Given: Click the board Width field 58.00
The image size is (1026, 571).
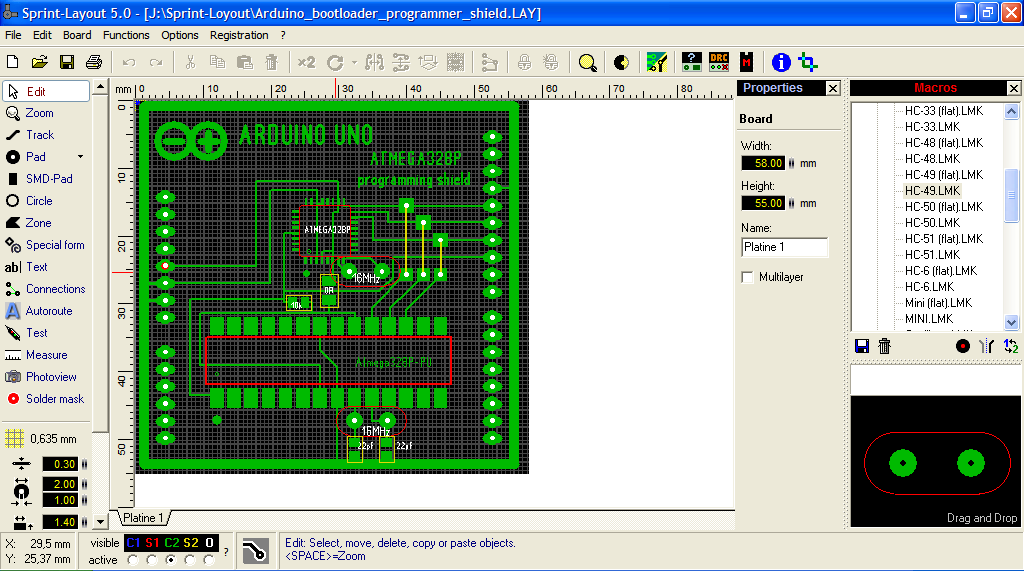Looking at the screenshot, I should [763, 163].
